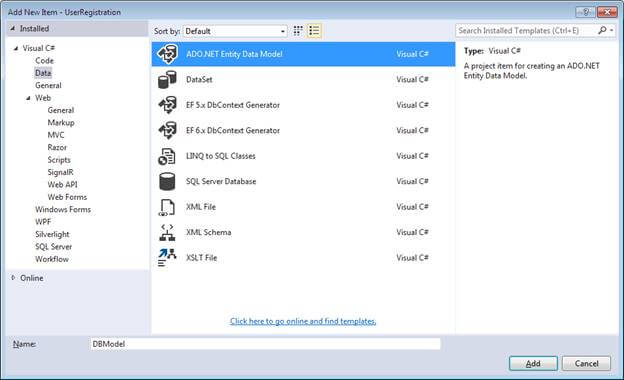Expand the Online section
Screen dimensions: 624x380
13,278
